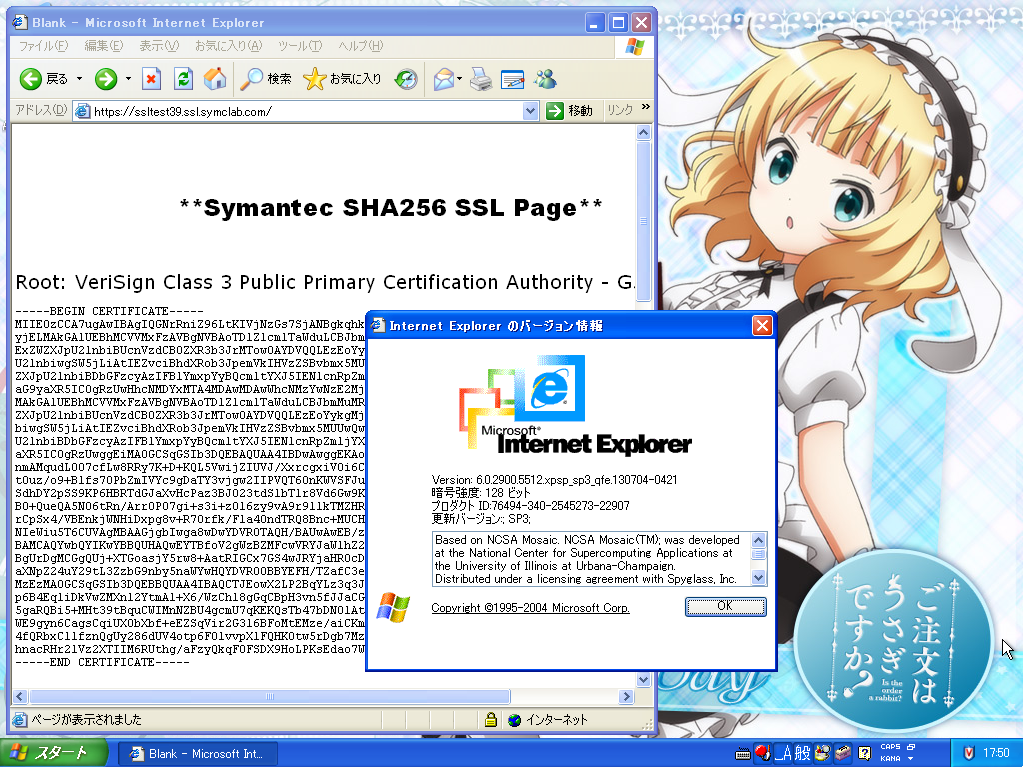Open the お気に入り(A) menu
The width and height of the screenshot is (1024, 767).
[229, 46]
